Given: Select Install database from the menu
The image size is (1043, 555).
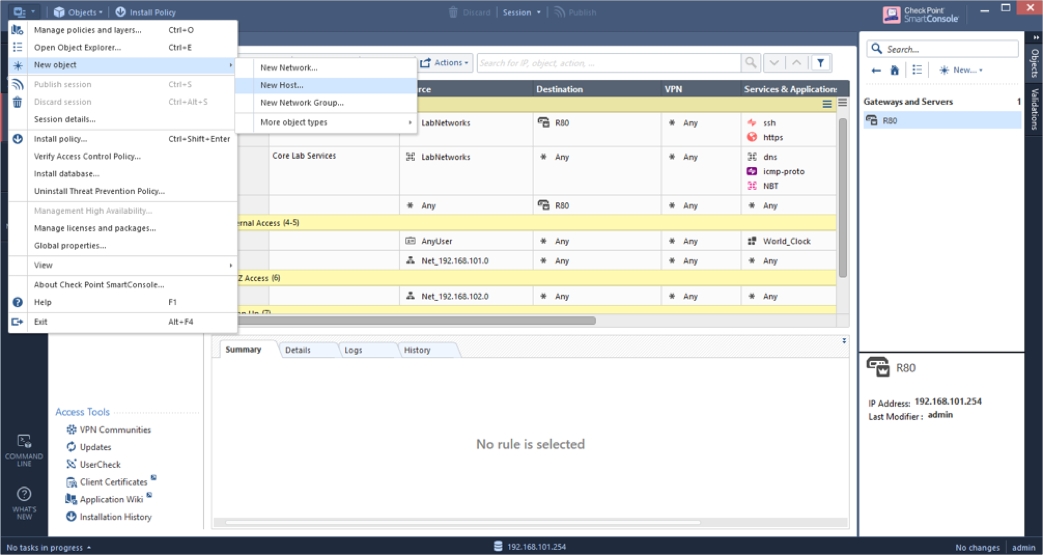Looking at the screenshot, I should click(x=67, y=173).
